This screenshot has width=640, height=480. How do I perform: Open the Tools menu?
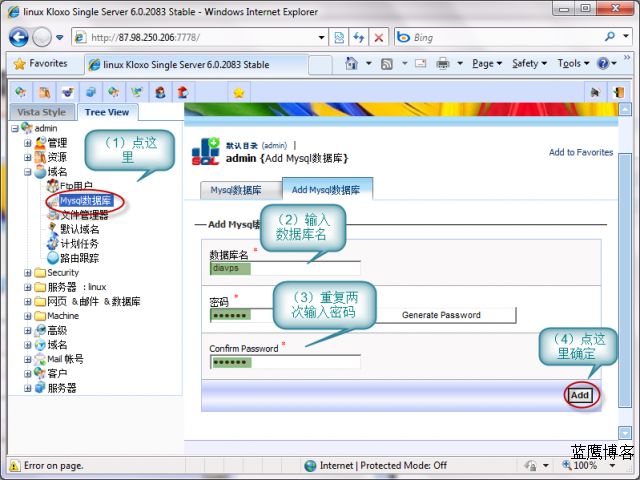(573, 63)
